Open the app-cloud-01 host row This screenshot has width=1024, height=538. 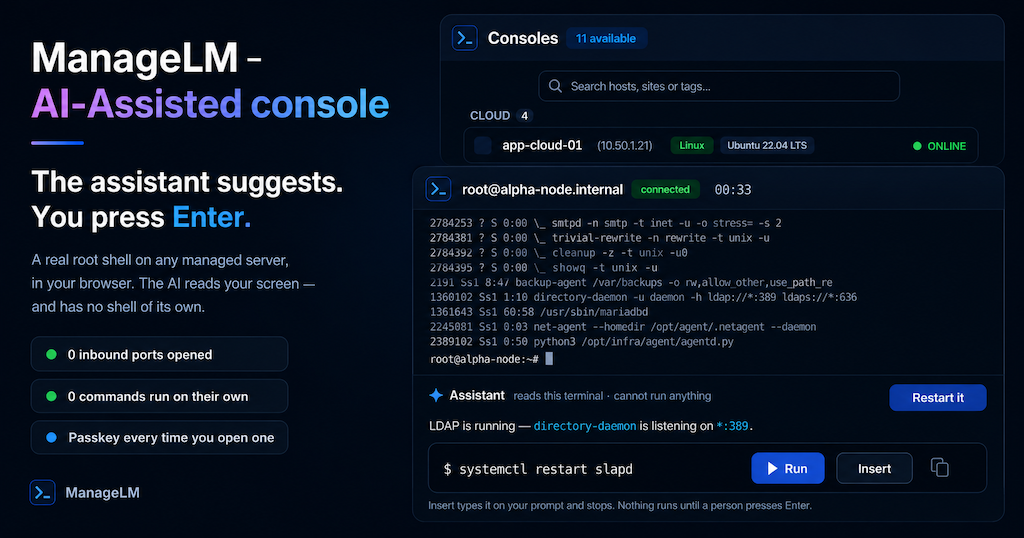point(720,145)
